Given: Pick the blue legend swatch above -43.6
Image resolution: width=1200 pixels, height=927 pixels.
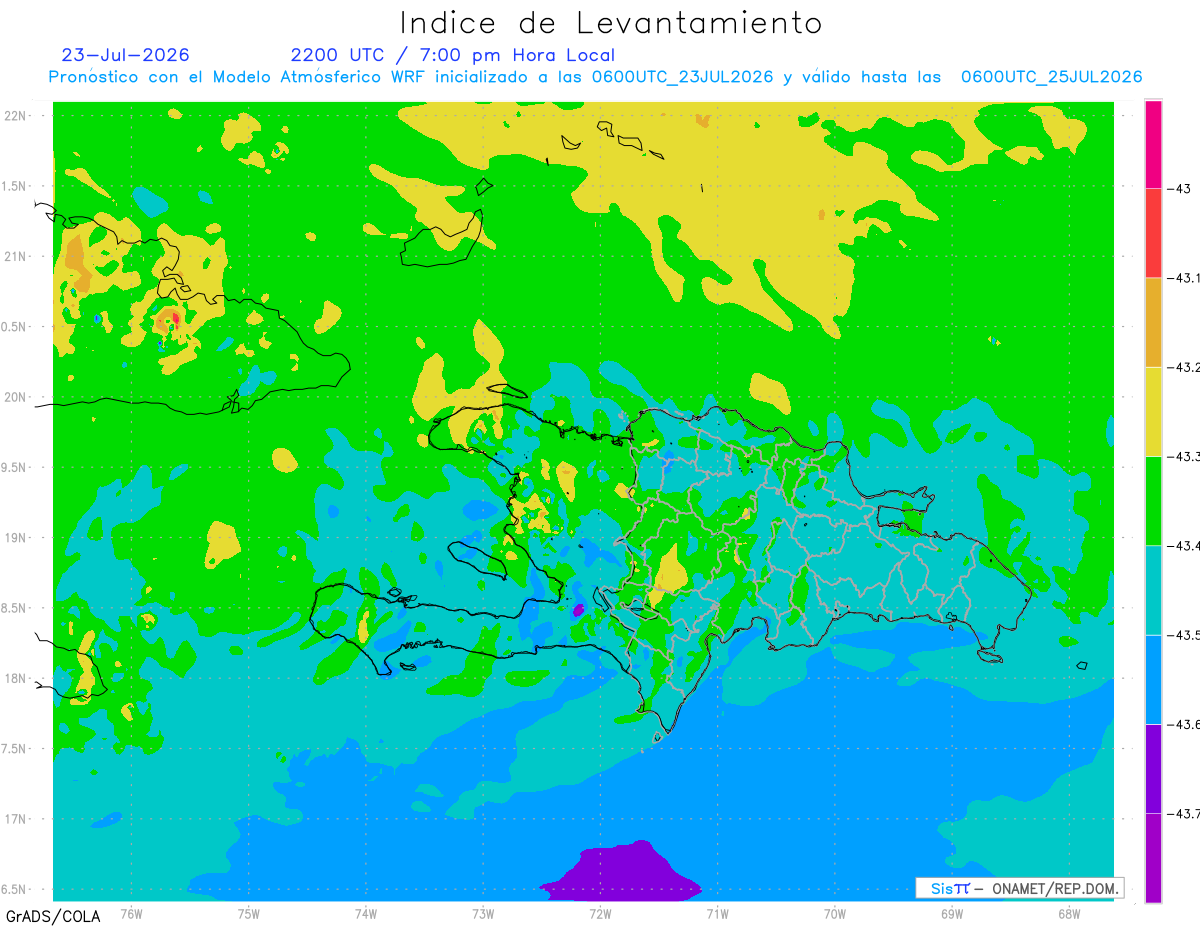Looking at the screenshot, I should (1153, 679).
